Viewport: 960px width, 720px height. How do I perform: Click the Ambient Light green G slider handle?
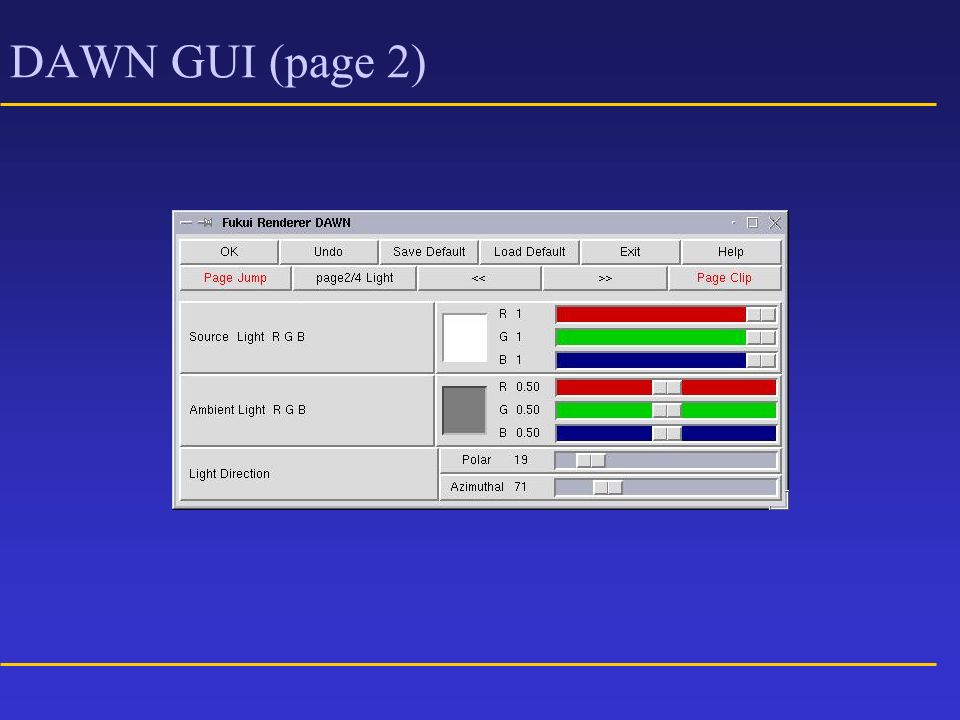(667, 410)
